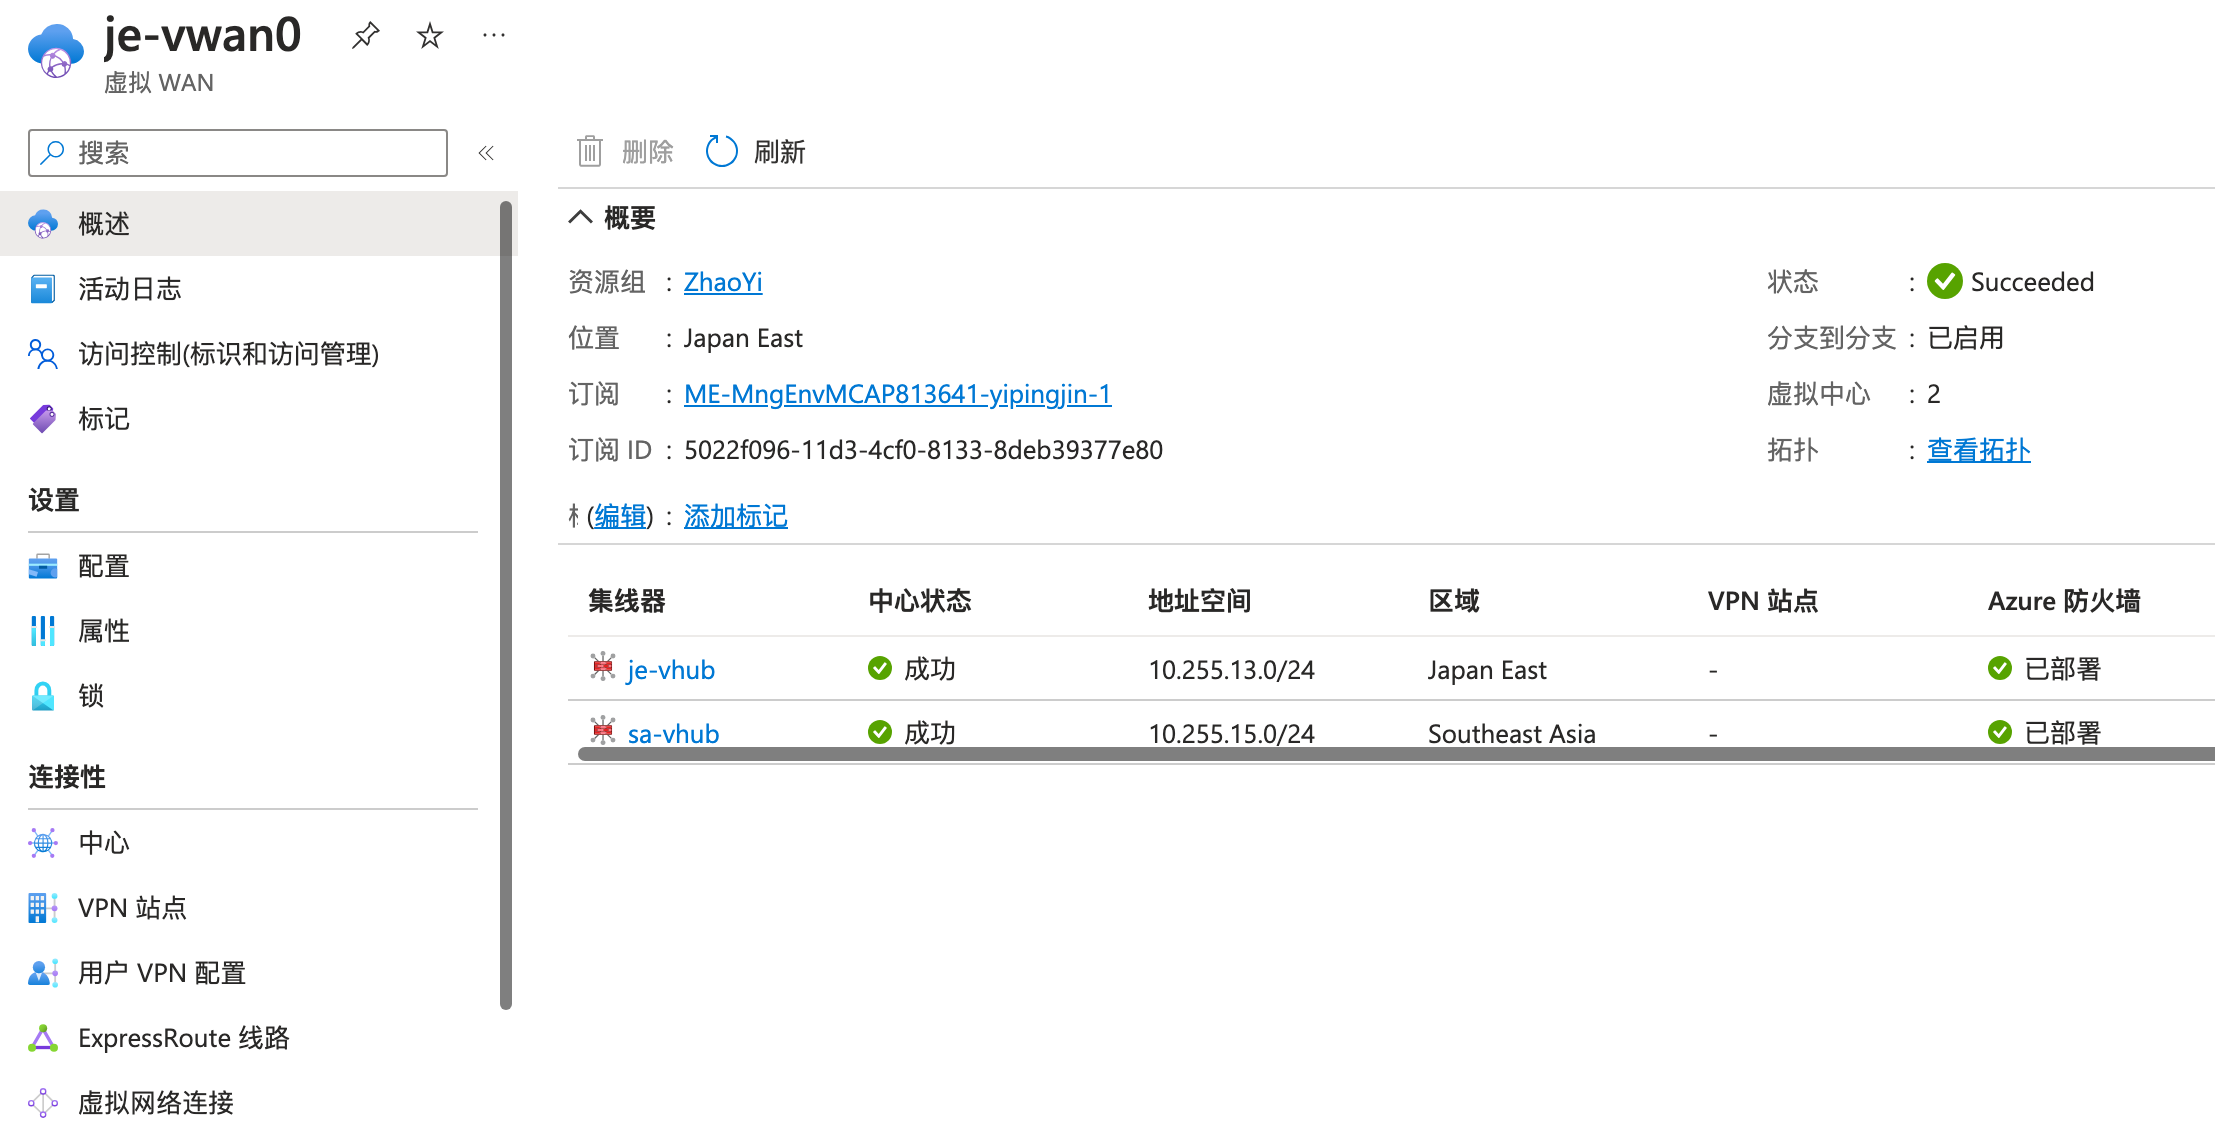
Task: Click the sa-vhub hub icon
Action: [x=603, y=731]
